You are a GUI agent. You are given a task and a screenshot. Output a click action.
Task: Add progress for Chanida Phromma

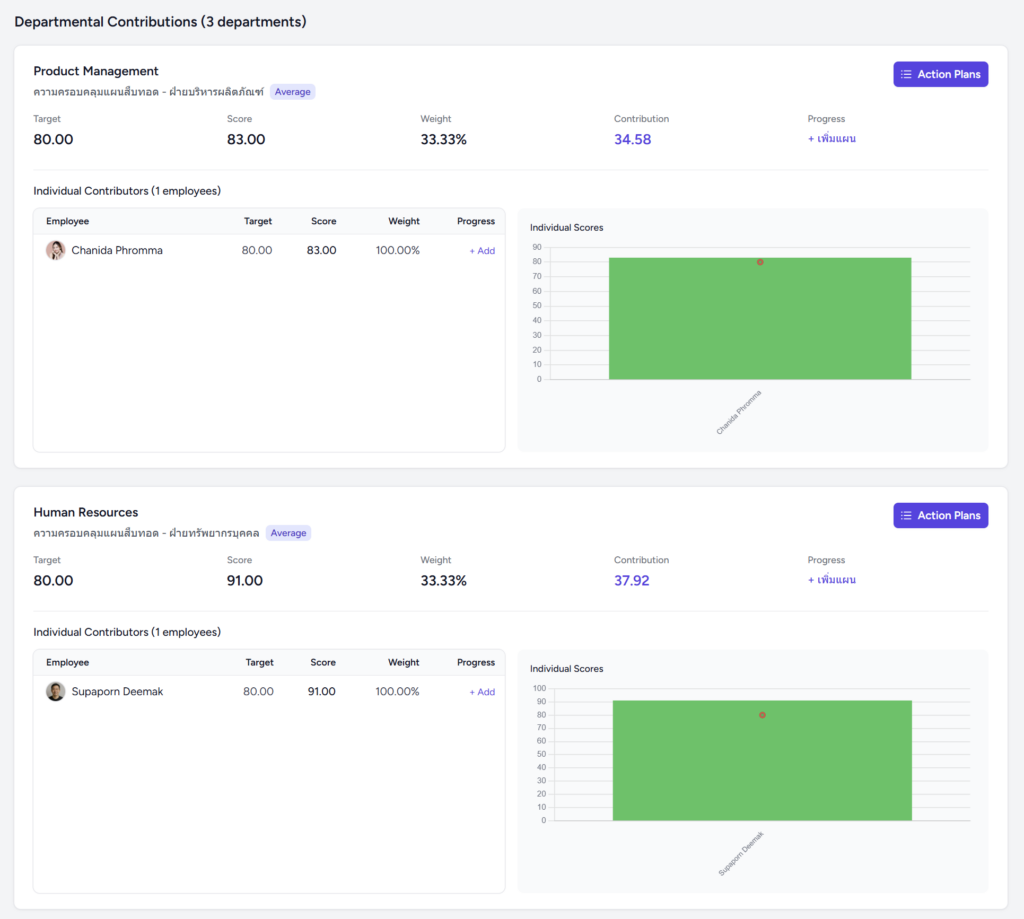482,251
